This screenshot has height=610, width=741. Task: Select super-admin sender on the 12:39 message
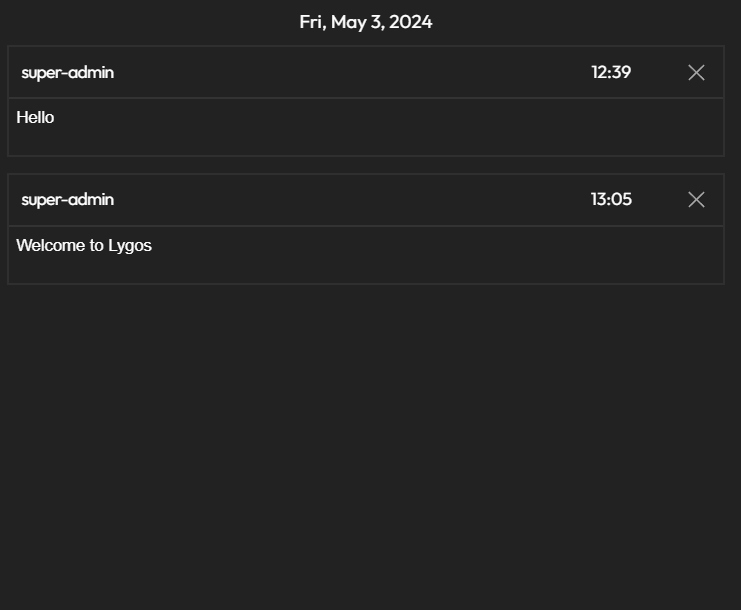67,72
